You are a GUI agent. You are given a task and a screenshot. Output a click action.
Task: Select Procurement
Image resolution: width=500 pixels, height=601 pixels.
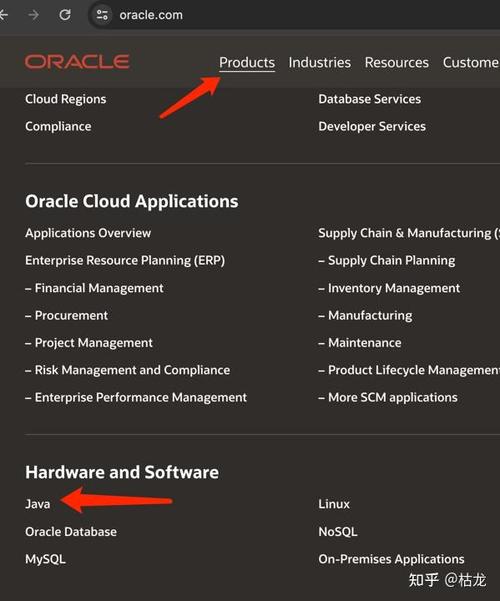66,315
